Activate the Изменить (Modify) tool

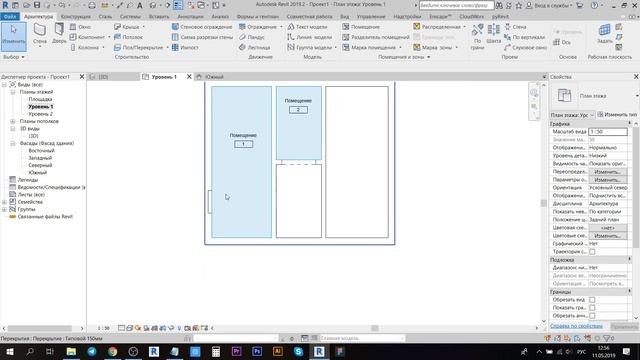pyautogui.click(x=13, y=36)
